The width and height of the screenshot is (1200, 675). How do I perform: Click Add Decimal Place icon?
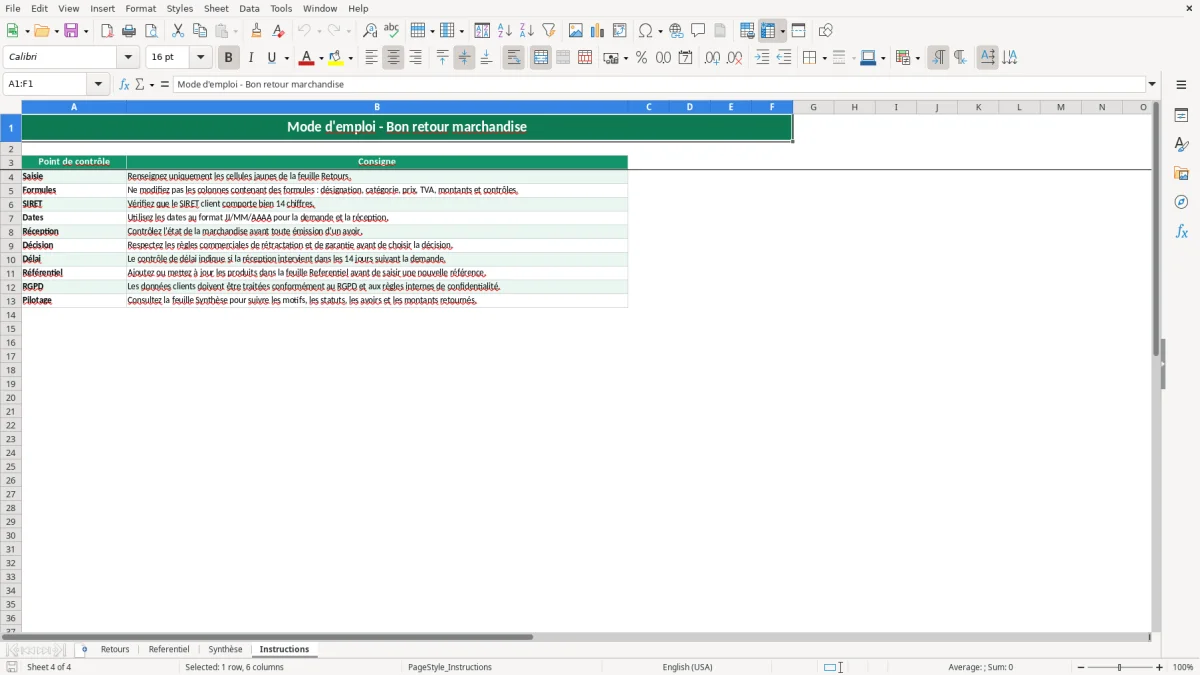coord(712,58)
